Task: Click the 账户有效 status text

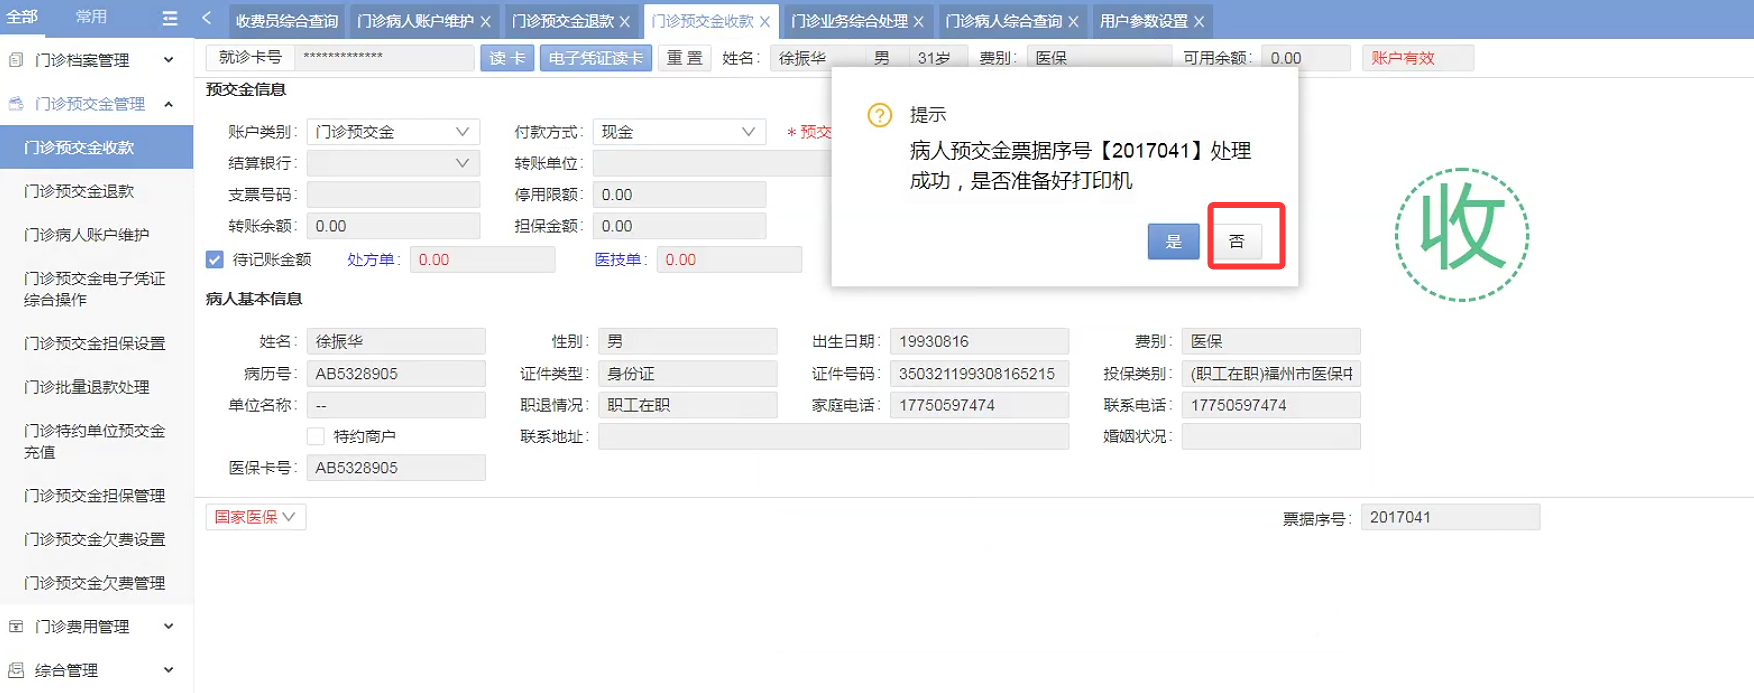Action: click(1403, 58)
